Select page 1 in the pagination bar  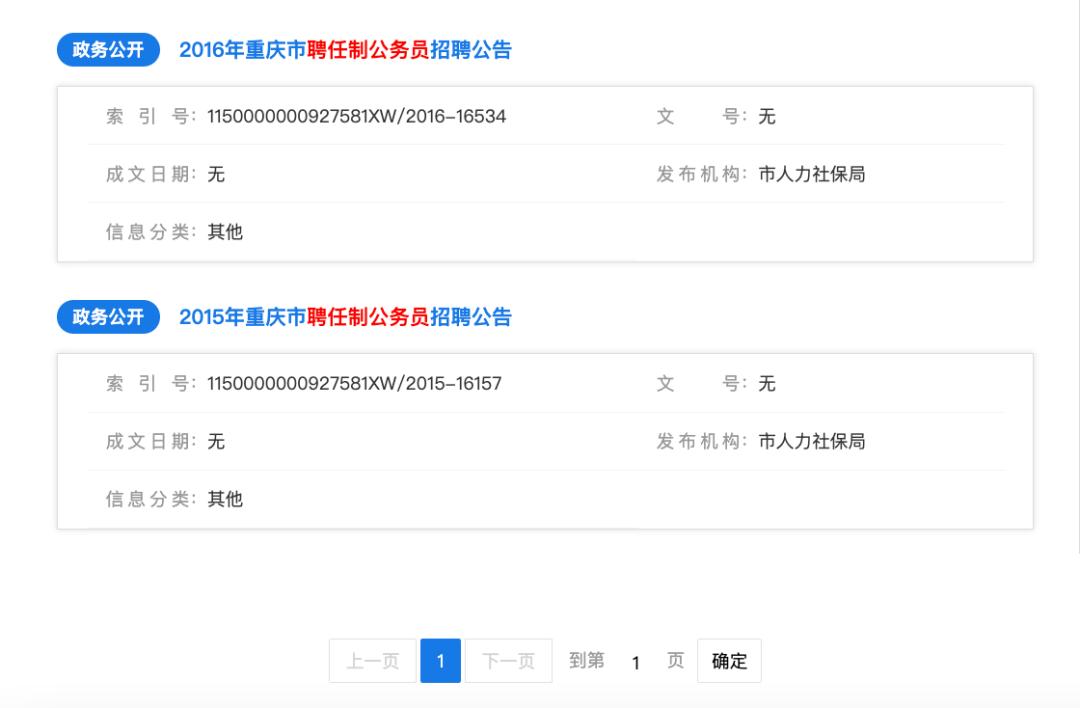pyautogui.click(x=440, y=660)
